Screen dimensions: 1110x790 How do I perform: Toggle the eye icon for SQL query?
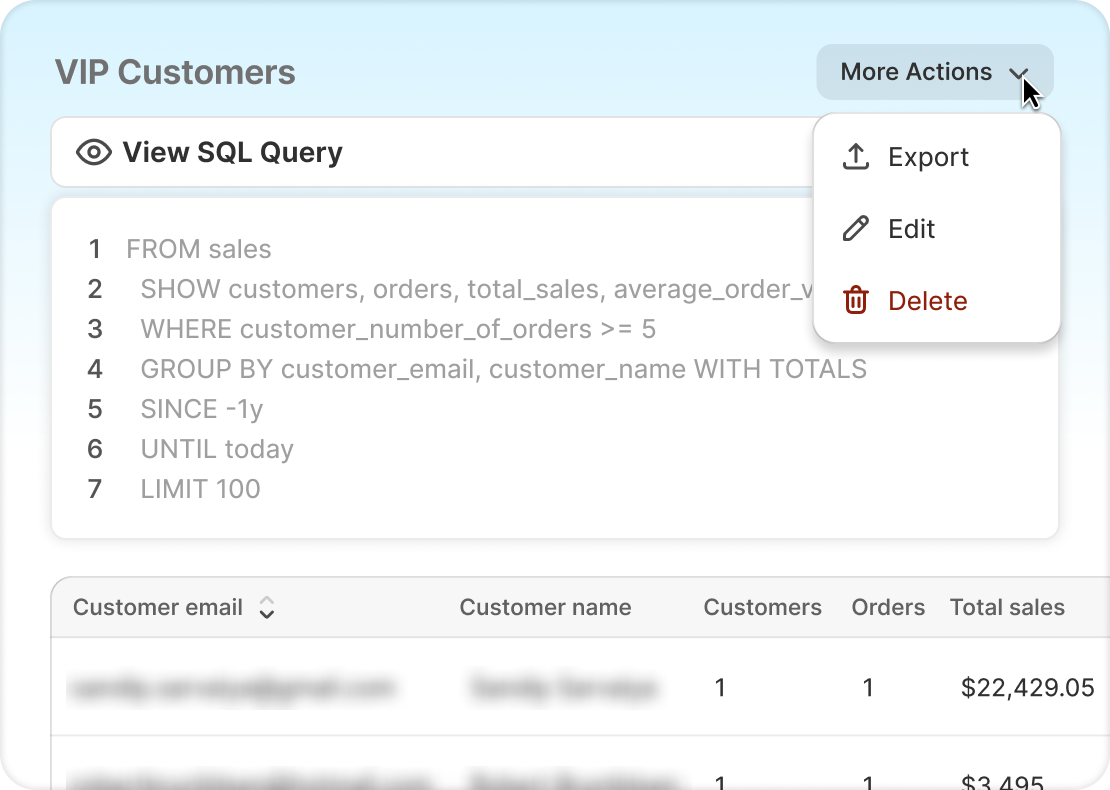[94, 152]
